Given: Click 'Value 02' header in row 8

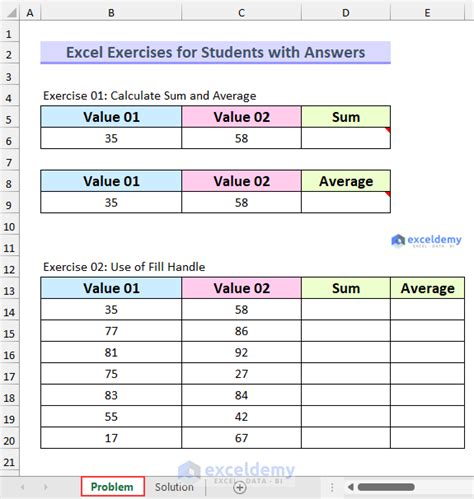Looking at the screenshot, I should click(x=241, y=181).
